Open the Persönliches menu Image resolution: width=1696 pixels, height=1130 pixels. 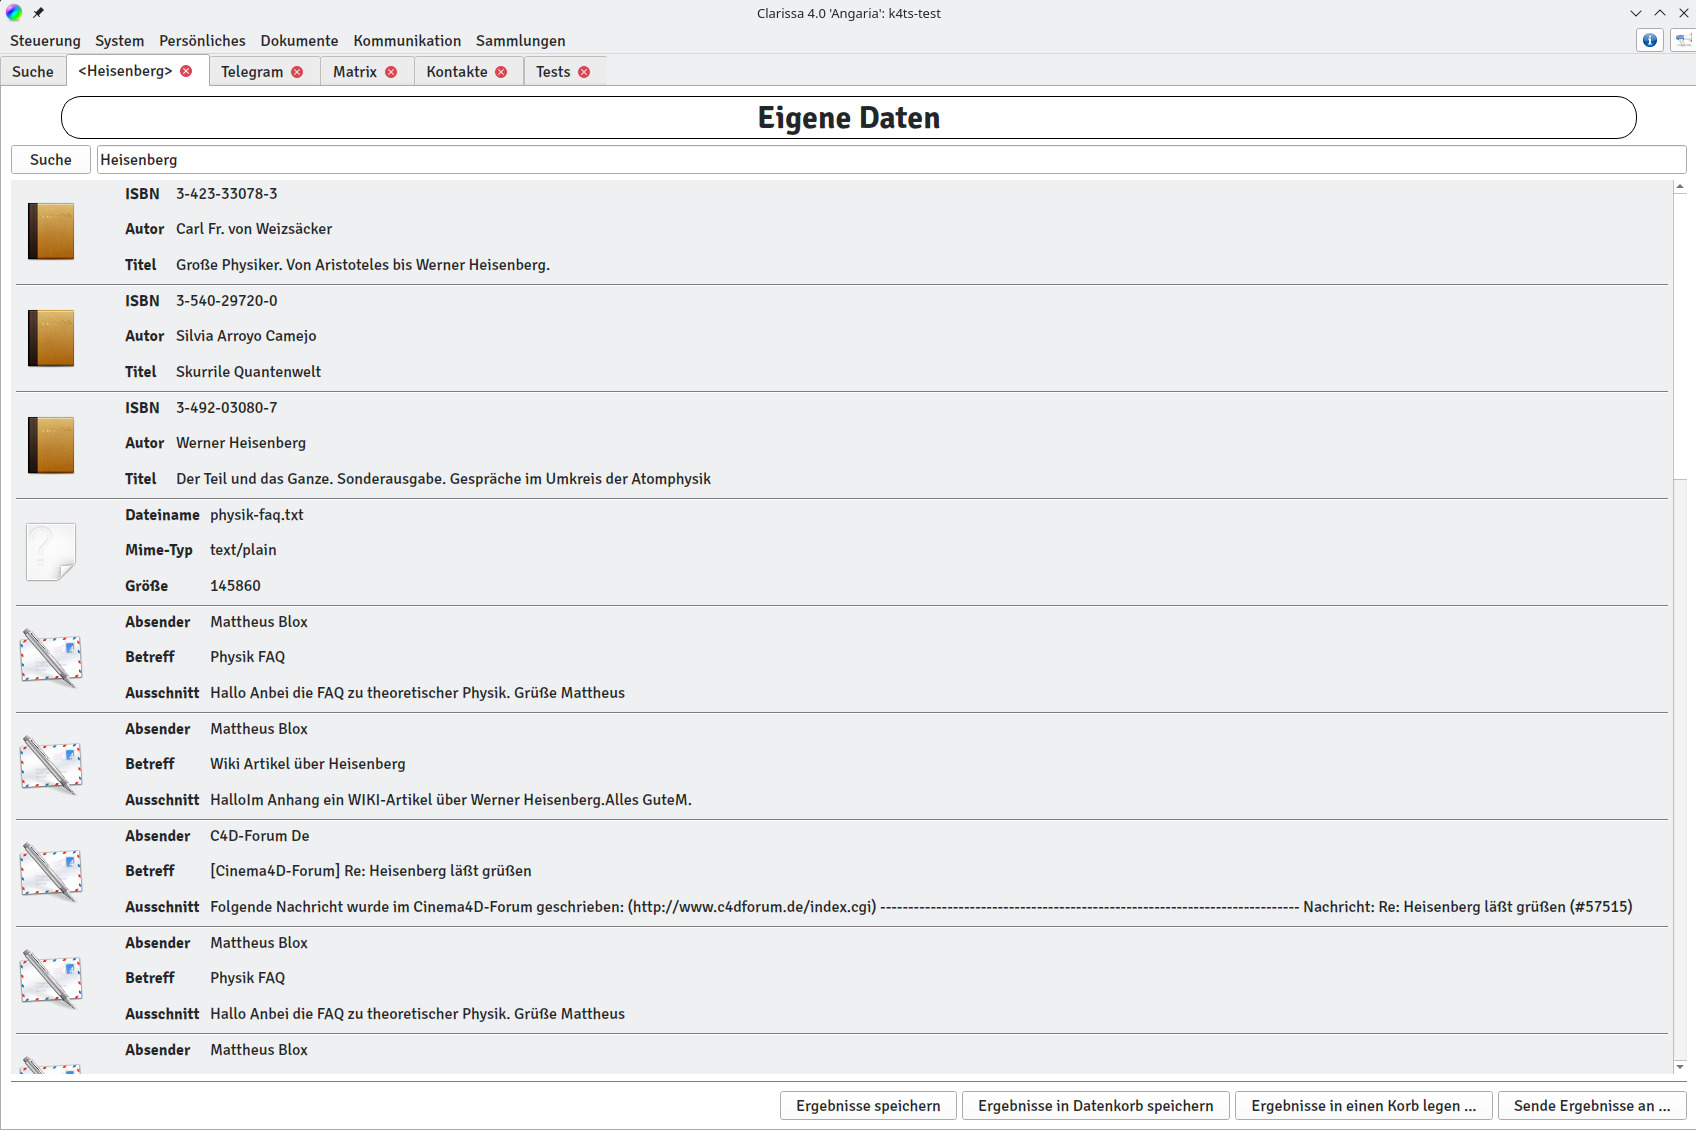(x=202, y=41)
